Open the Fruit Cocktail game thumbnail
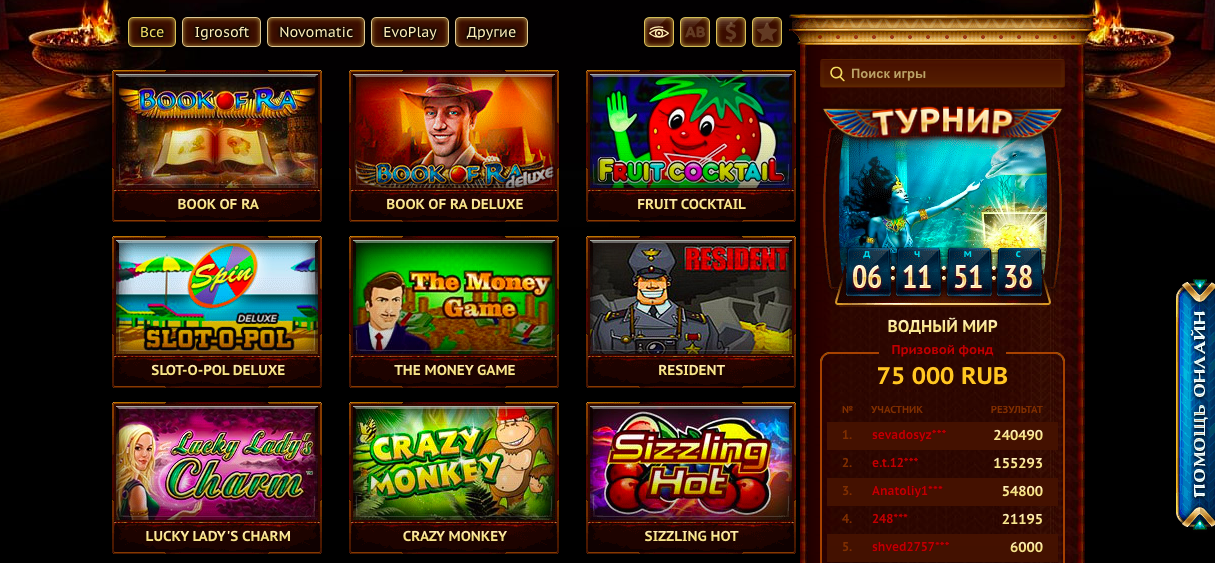The width and height of the screenshot is (1215, 563). point(691,131)
